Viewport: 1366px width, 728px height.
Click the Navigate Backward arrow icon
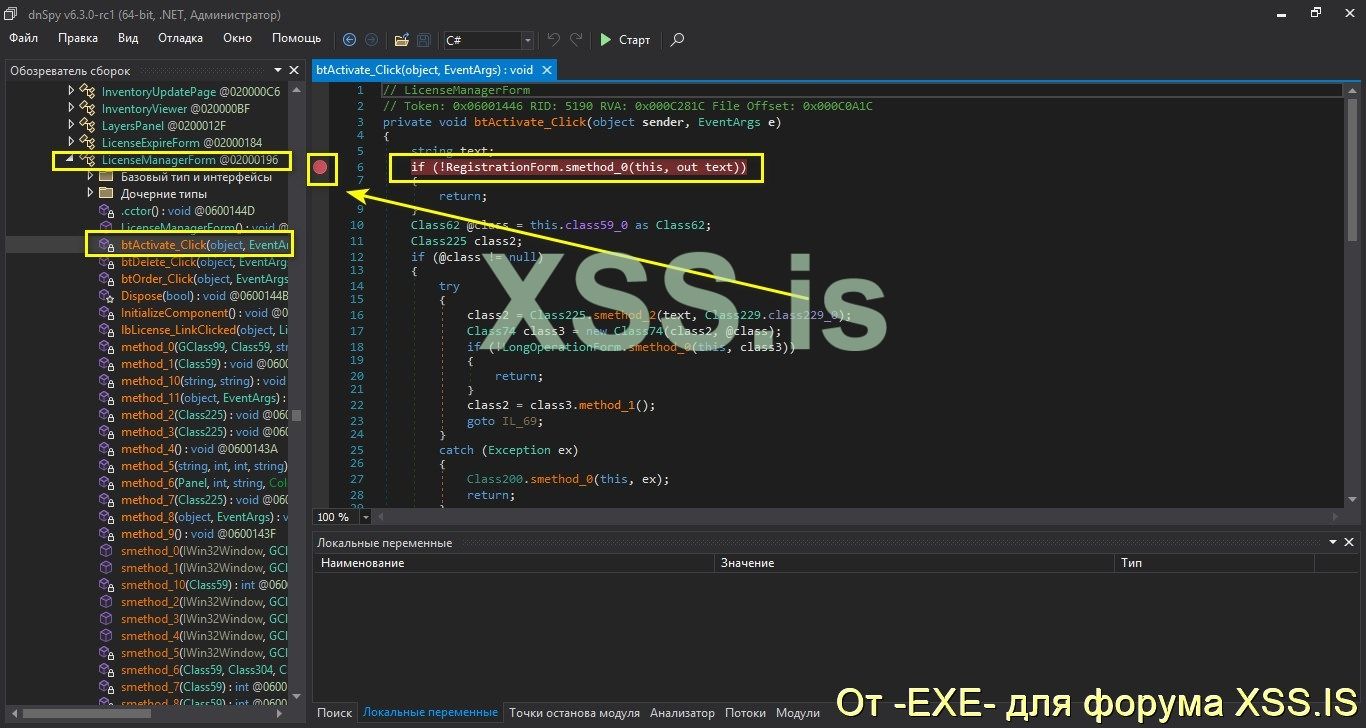coord(349,40)
